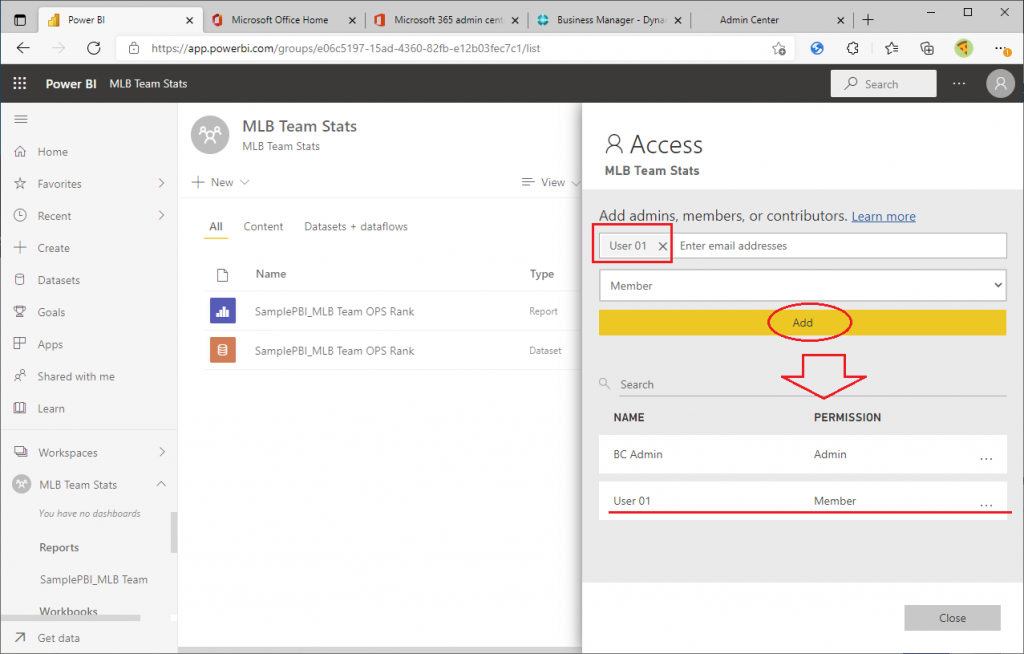The width and height of the screenshot is (1024, 654).
Task: Open the Power BI app launcher grid
Action: [20, 83]
